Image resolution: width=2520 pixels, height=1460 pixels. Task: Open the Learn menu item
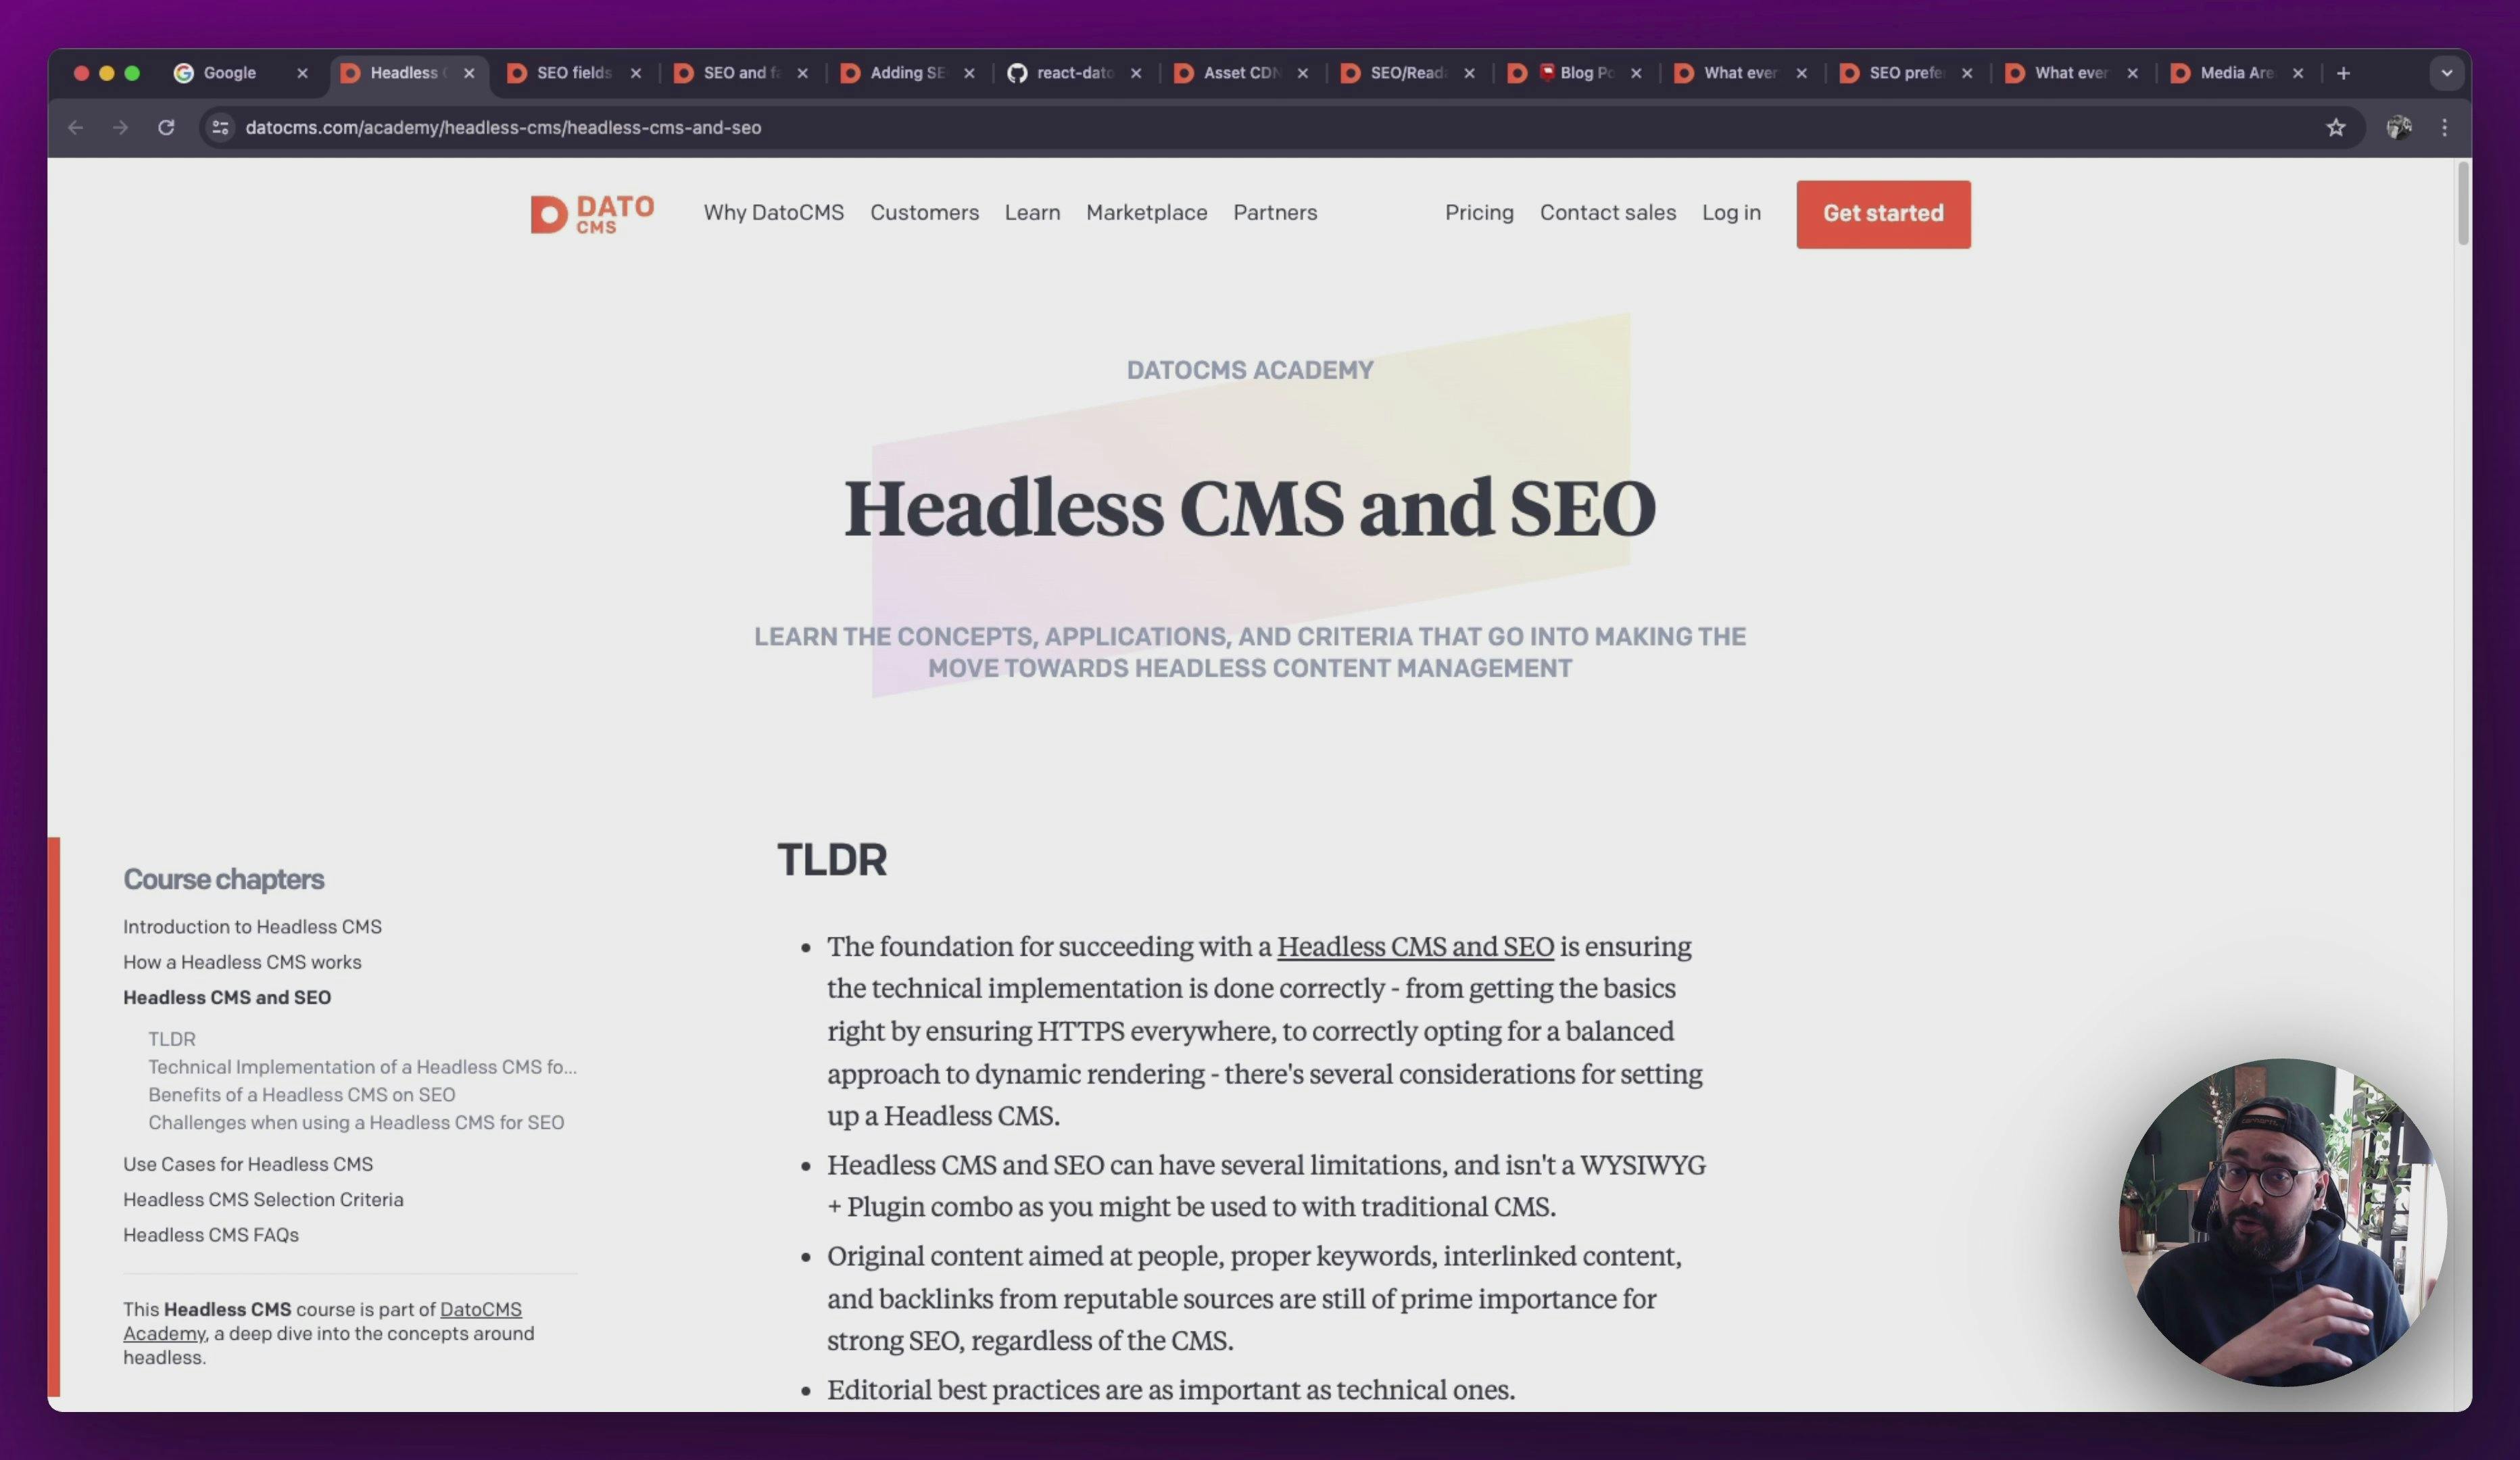pos(1032,214)
